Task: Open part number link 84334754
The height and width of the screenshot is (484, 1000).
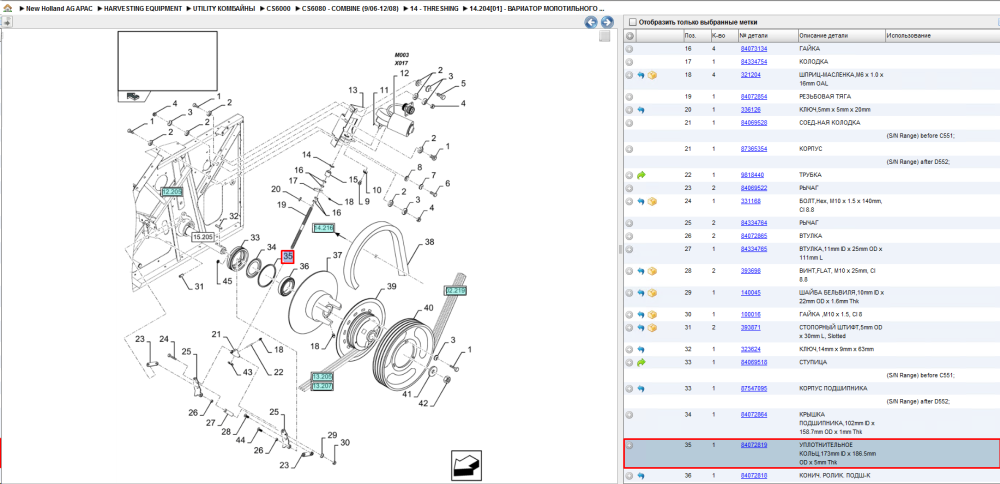Action: [x=753, y=62]
